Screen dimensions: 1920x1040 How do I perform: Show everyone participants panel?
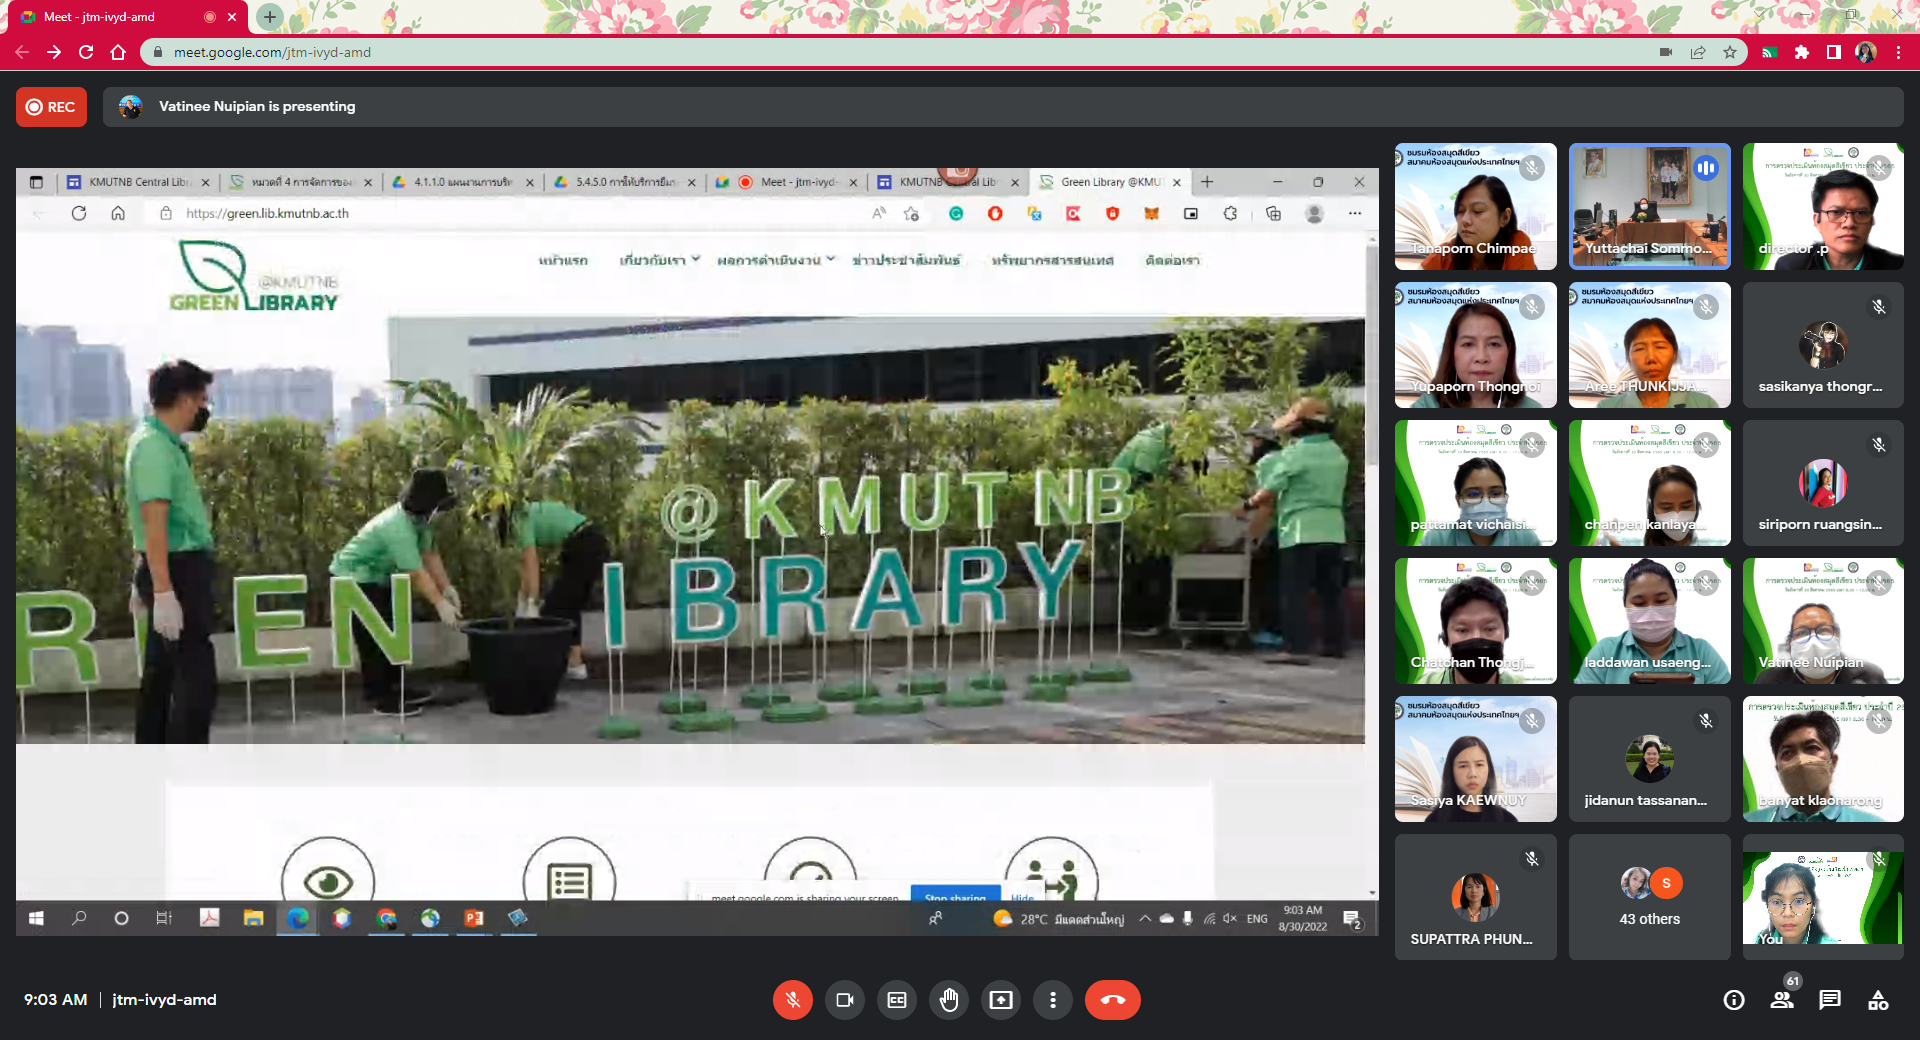coord(1782,1000)
